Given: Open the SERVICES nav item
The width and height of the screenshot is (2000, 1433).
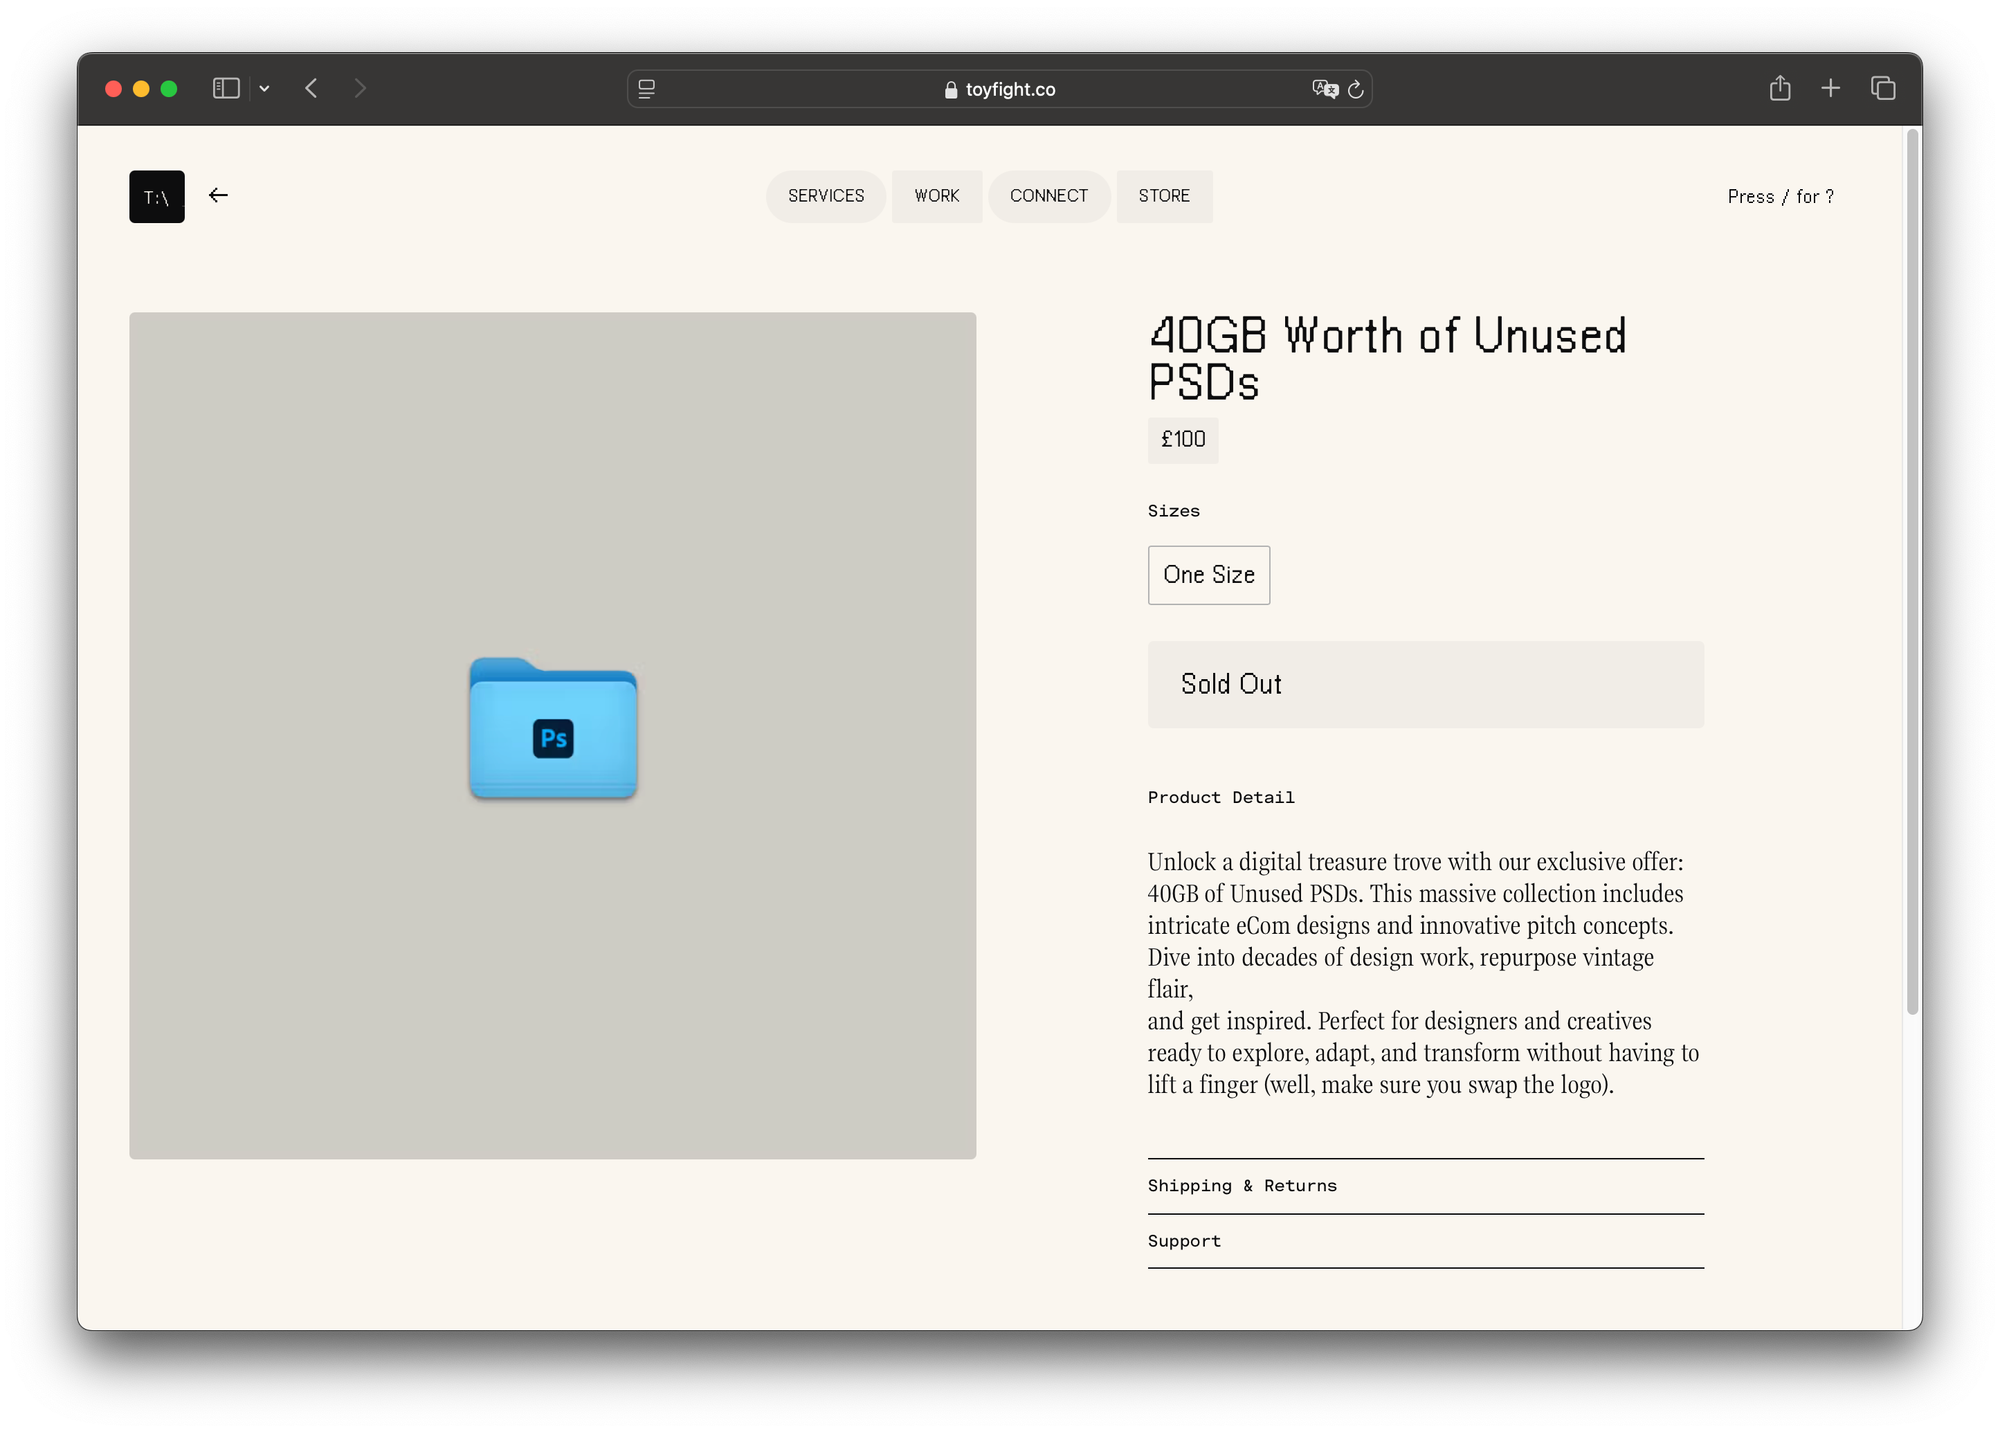Looking at the screenshot, I should 826,196.
